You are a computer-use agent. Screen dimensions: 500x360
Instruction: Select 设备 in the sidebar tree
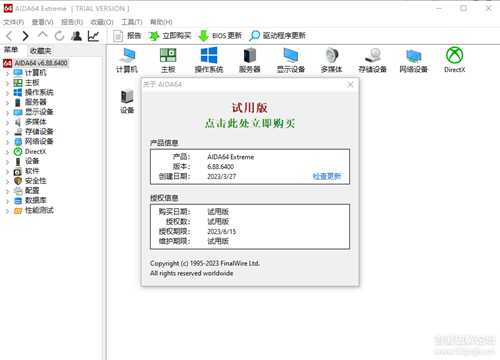tap(32, 161)
